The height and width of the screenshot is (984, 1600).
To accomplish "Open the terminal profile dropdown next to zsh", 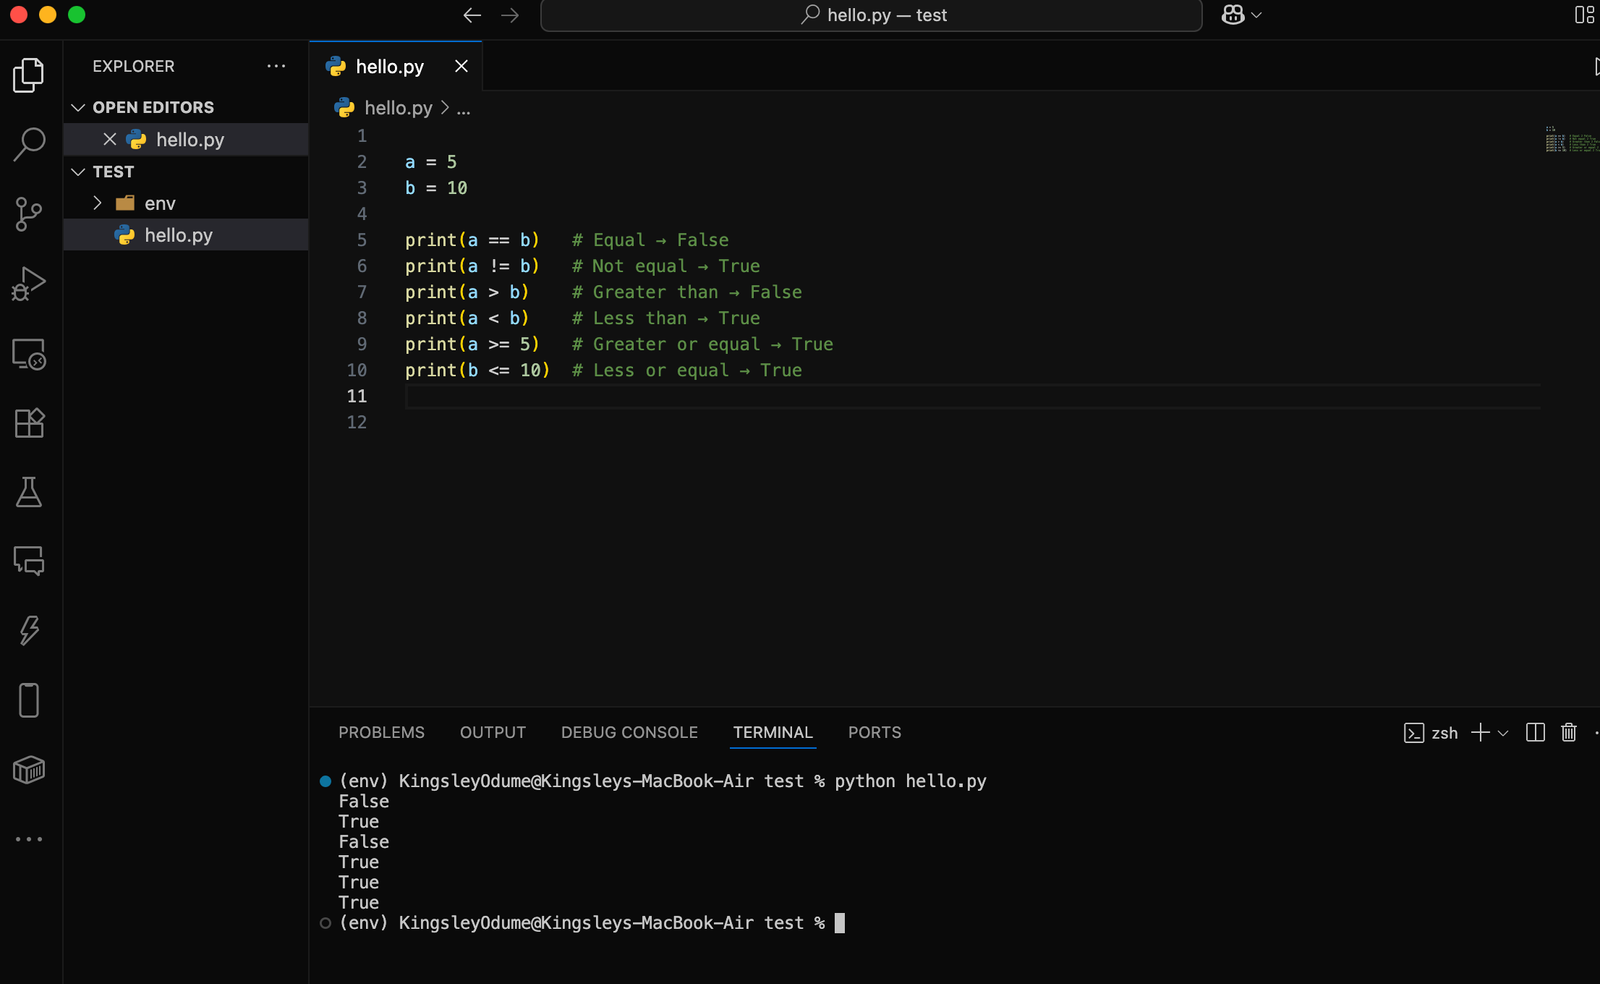I will tap(1501, 732).
